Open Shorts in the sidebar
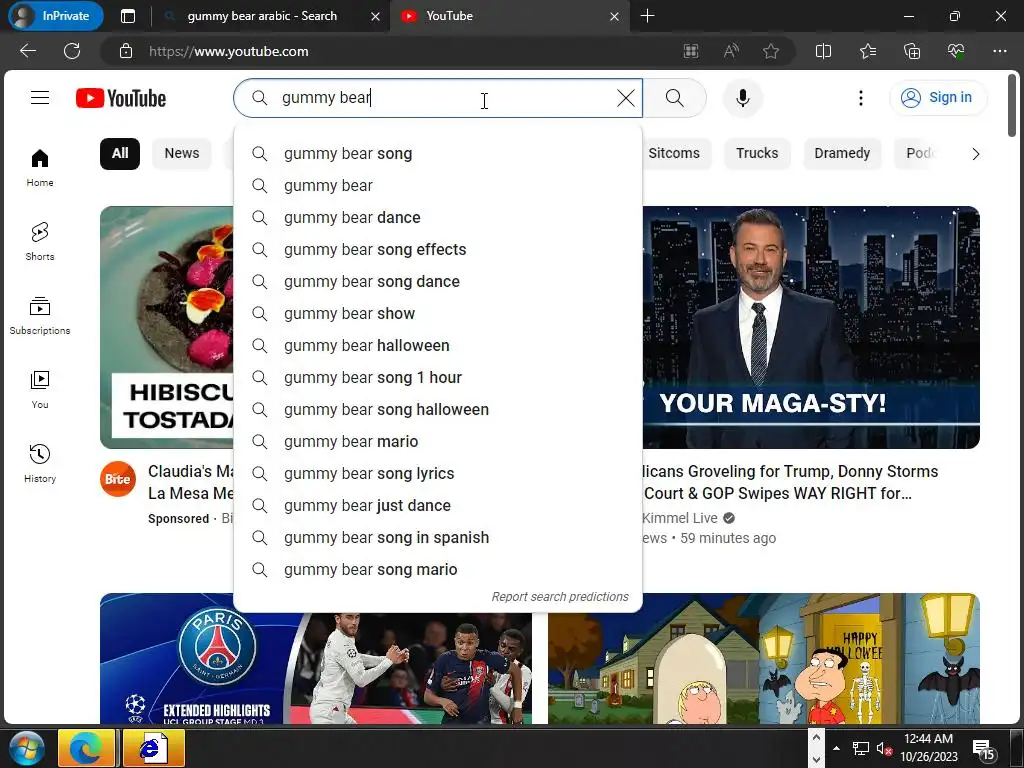 (40, 242)
